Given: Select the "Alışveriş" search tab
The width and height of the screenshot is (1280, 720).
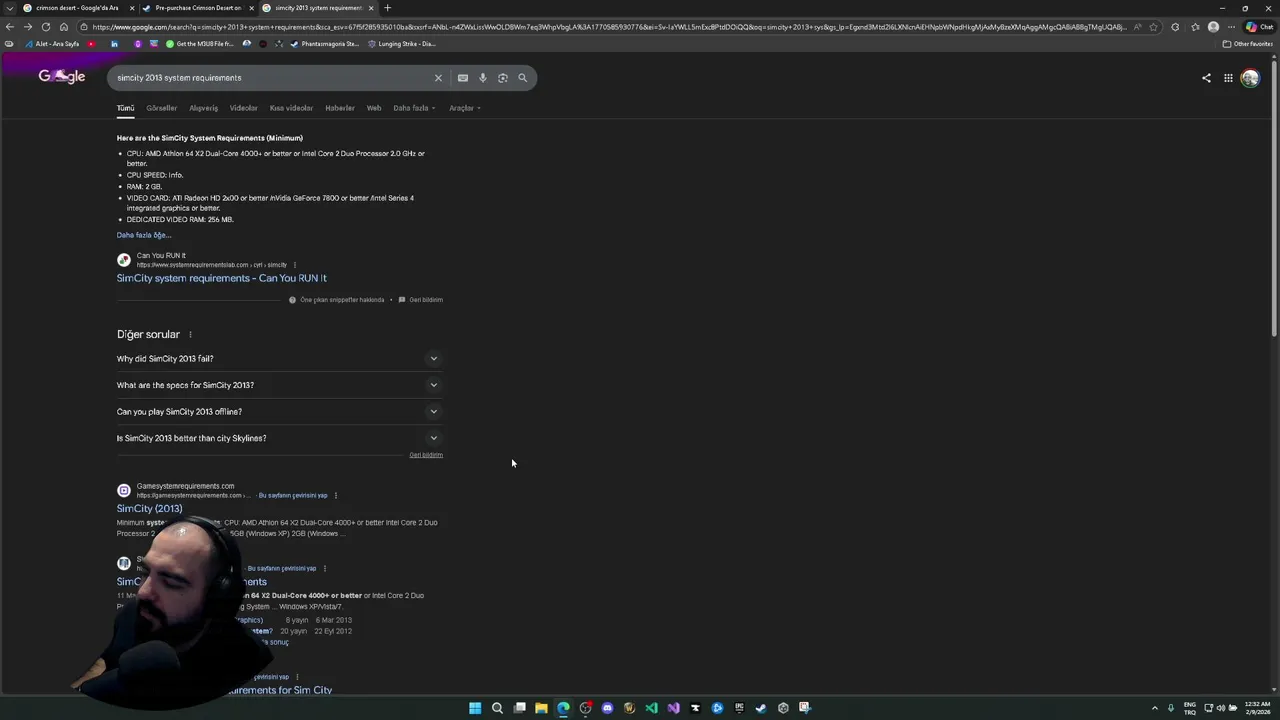Looking at the screenshot, I should pyautogui.click(x=204, y=108).
